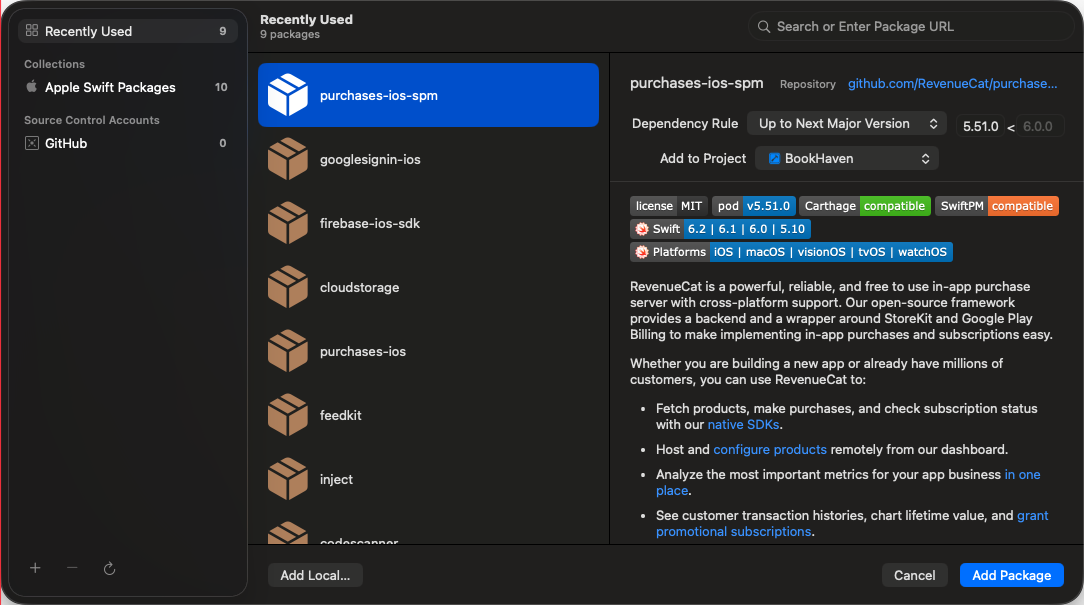
Task: Click the plus icon to add an account
Action: click(35, 568)
